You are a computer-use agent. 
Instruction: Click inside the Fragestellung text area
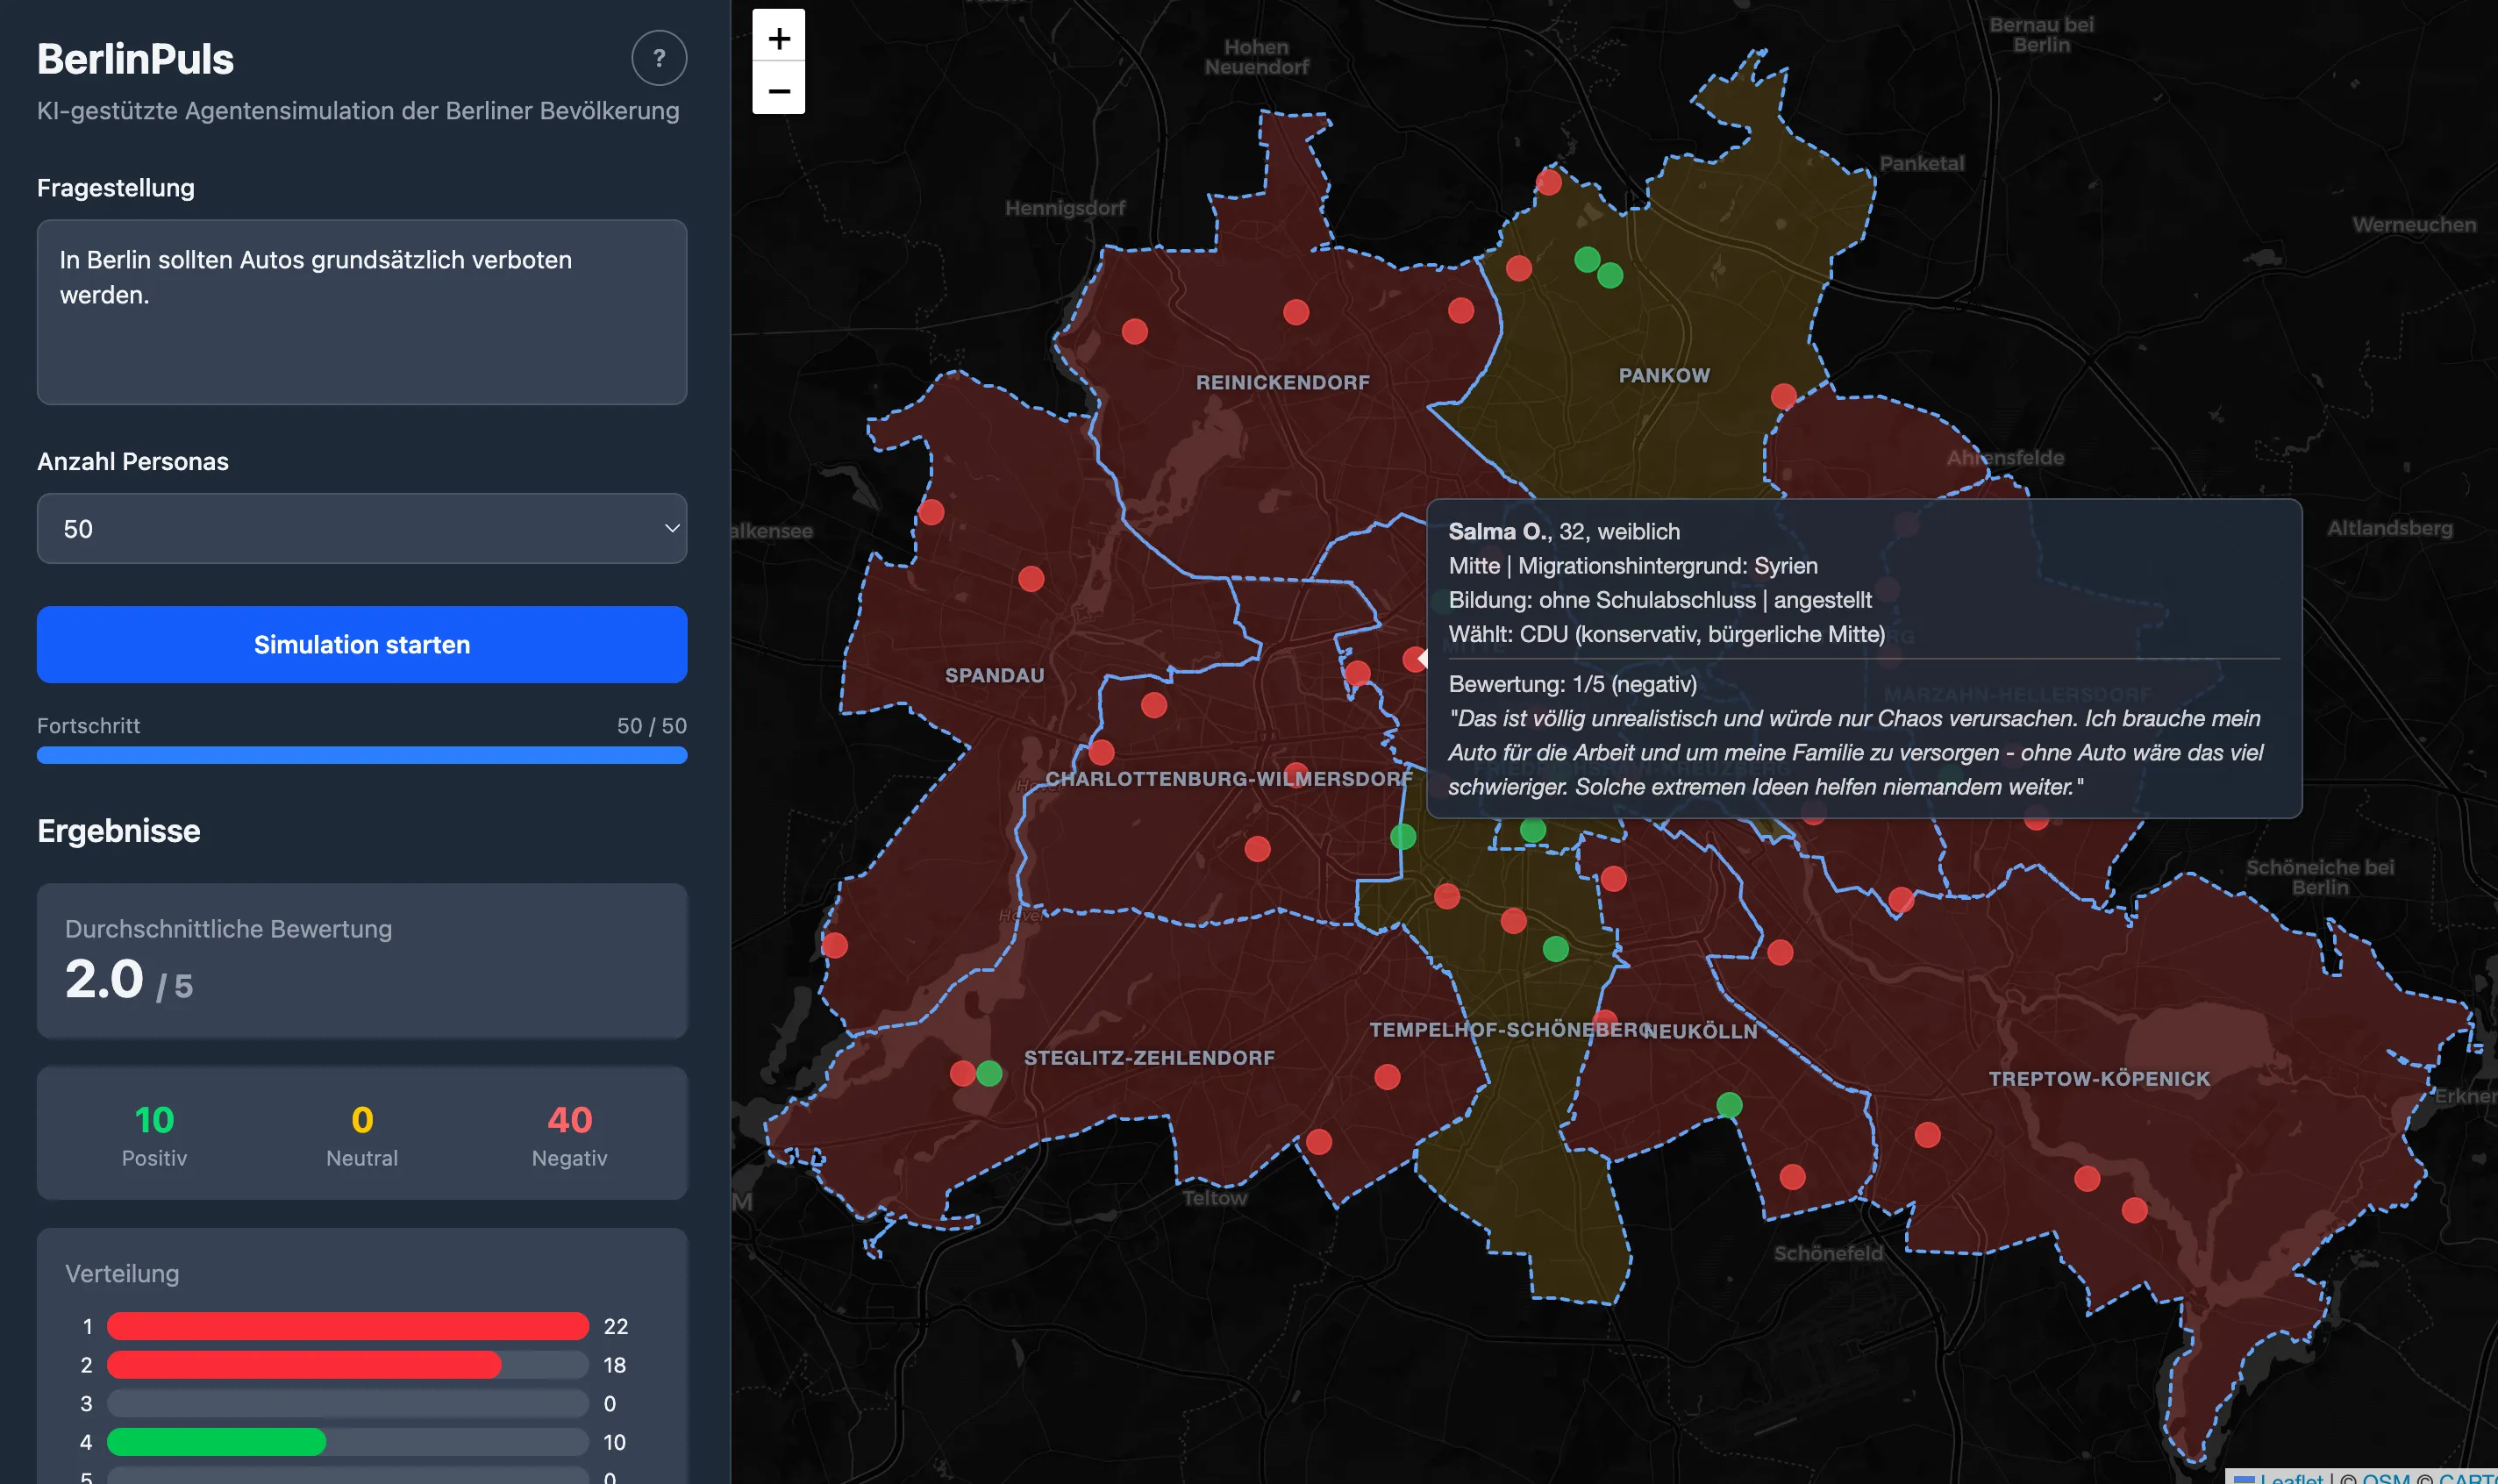(362, 312)
